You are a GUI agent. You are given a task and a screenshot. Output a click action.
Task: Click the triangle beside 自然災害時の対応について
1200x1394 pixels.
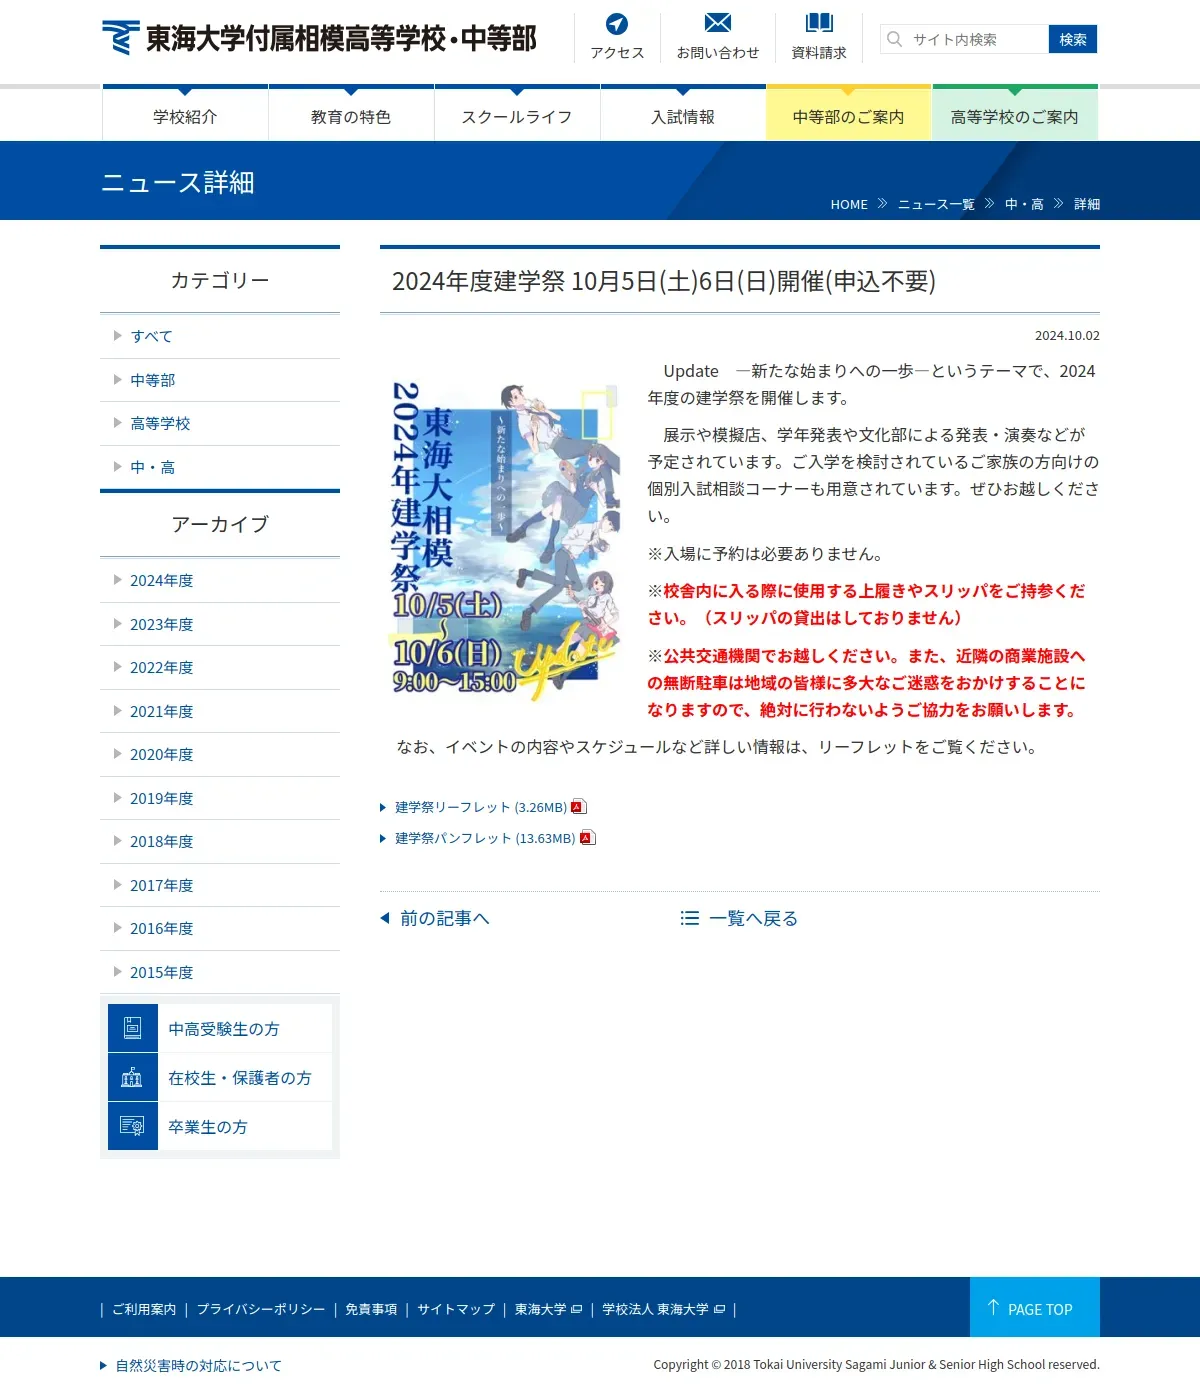pyautogui.click(x=103, y=1365)
